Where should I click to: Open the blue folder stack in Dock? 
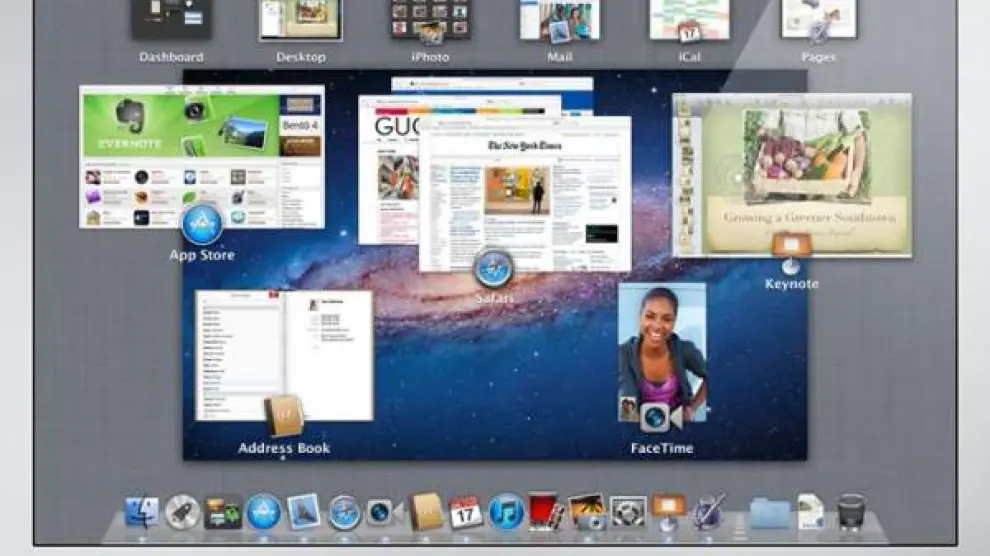pos(769,512)
